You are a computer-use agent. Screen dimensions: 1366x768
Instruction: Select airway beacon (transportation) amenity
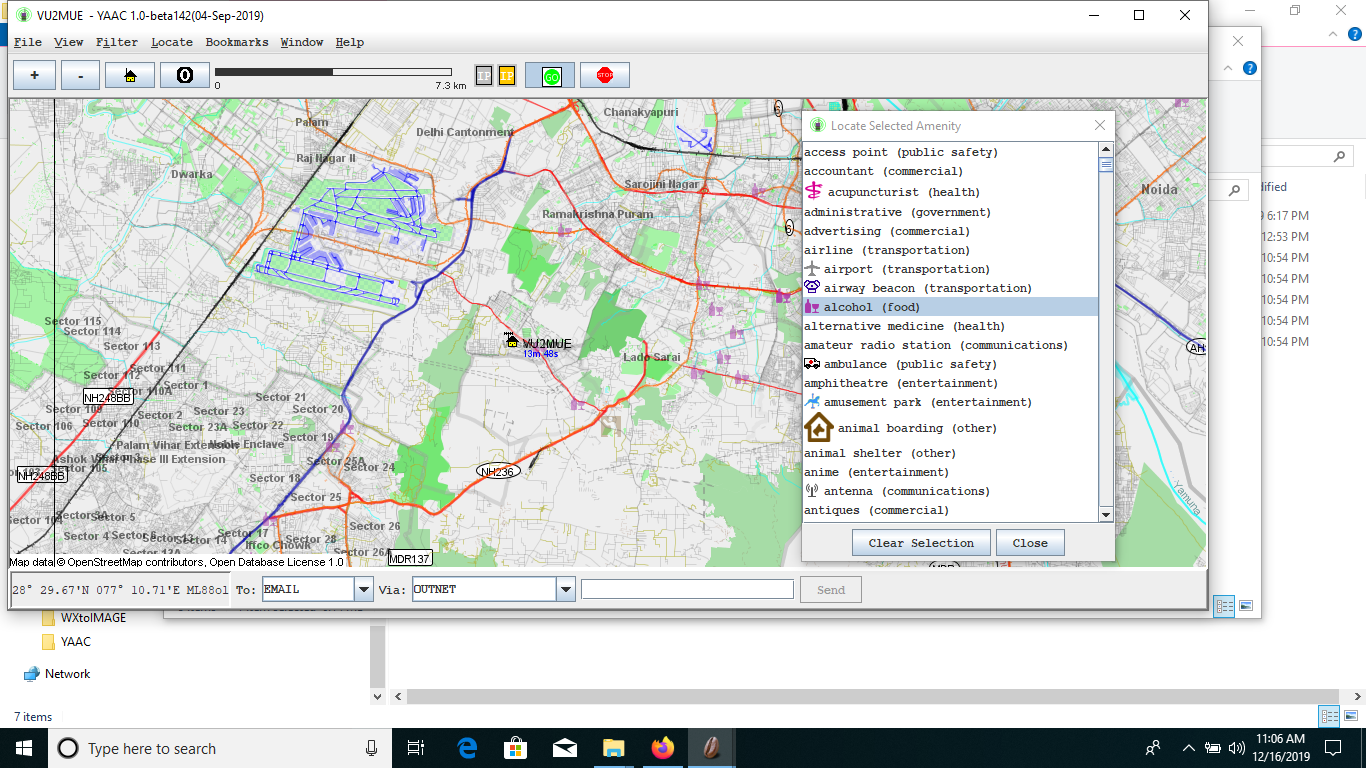click(x=950, y=288)
